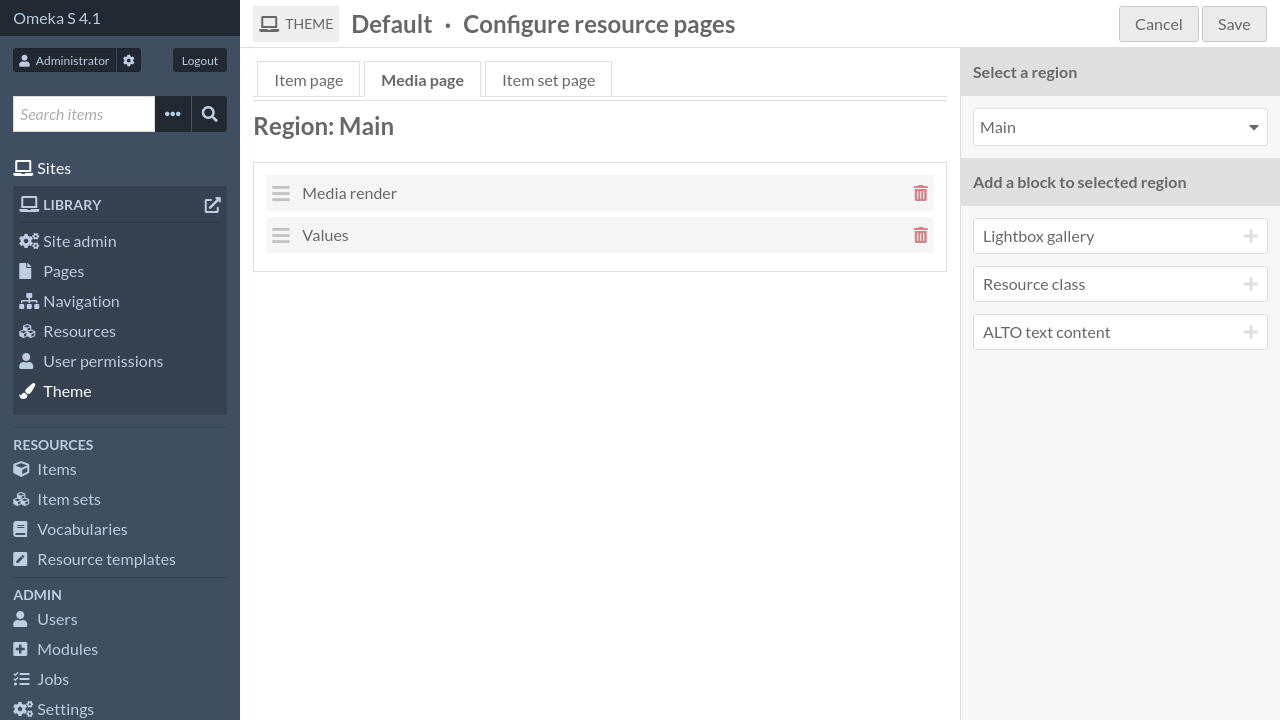Click the Site admin gear icon
Image resolution: width=1280 pixels, height=720 pixels.
pyautogui.click(x=27, y=241)
